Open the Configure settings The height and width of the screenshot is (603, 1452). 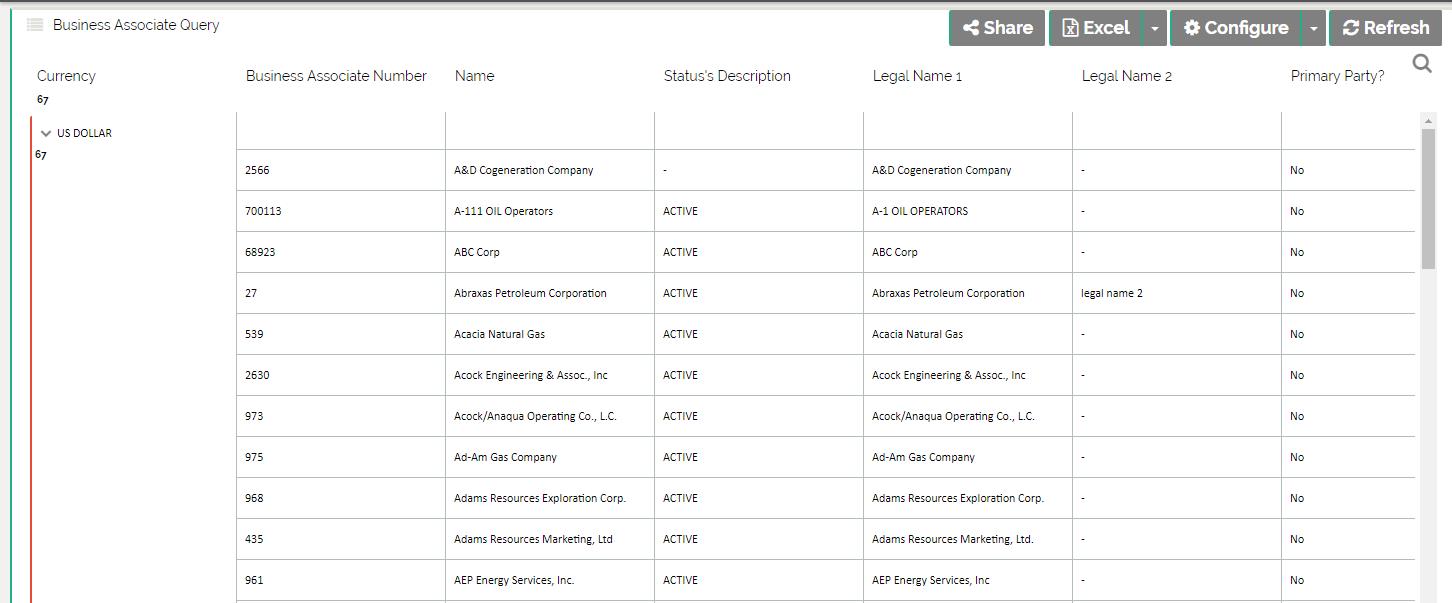tap(1235, 28)
